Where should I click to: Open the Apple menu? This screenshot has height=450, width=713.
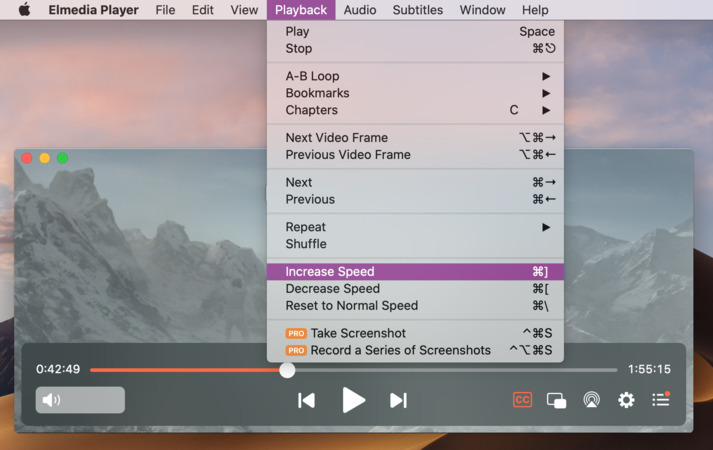25,10
